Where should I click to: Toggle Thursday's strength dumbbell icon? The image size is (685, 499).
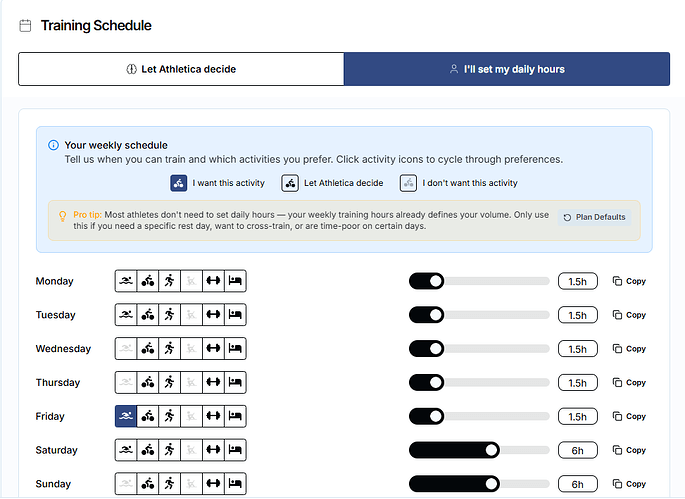point(213,383)
